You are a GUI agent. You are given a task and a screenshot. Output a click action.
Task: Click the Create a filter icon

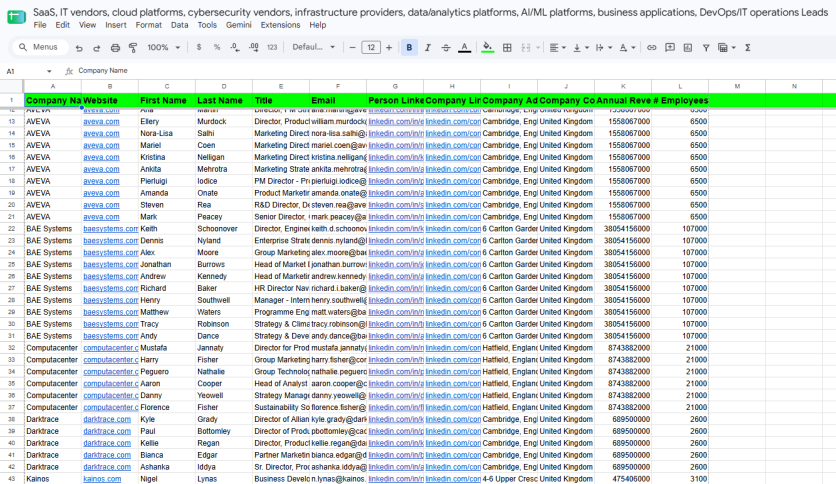pyautogui.click(x=706, y=47)
